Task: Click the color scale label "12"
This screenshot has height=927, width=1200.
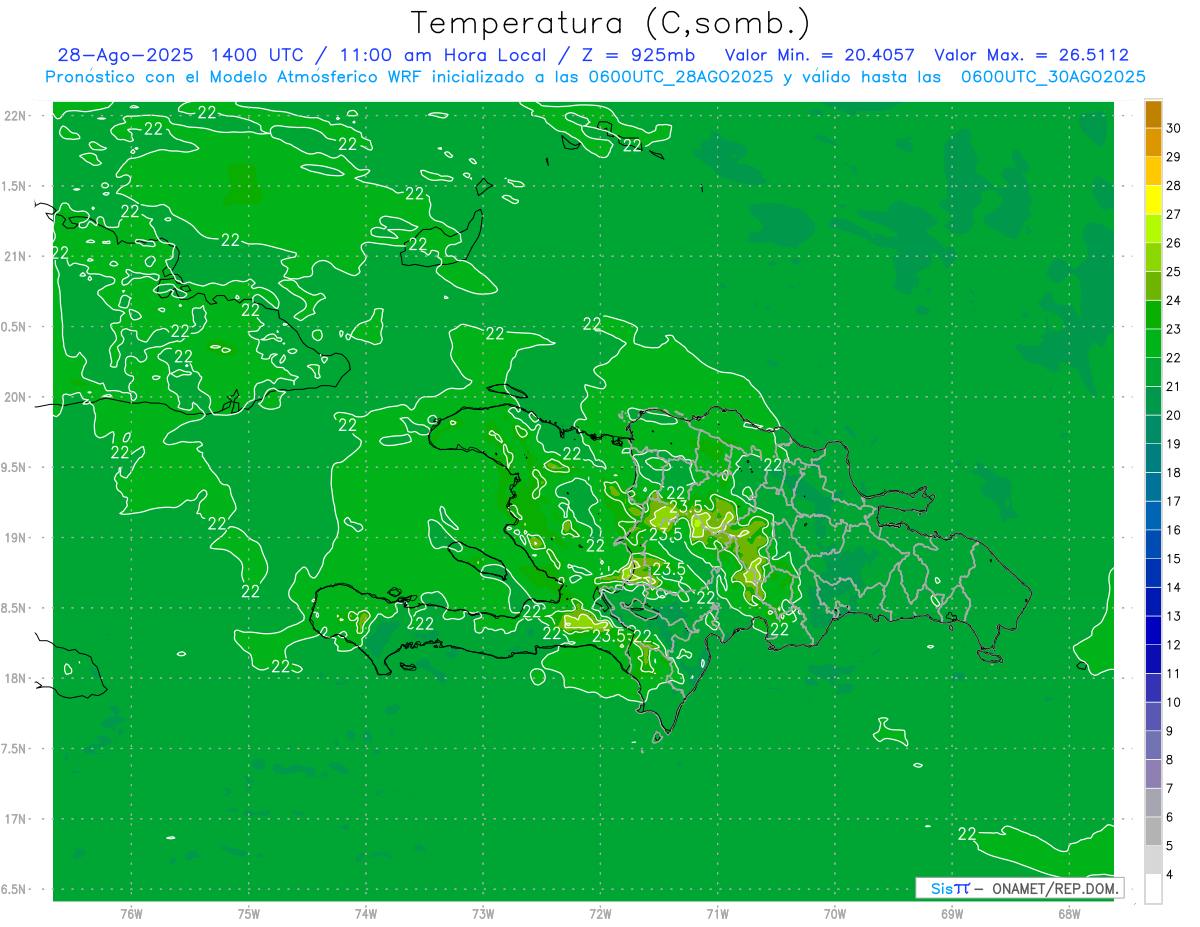Action: pos(1173,645)
